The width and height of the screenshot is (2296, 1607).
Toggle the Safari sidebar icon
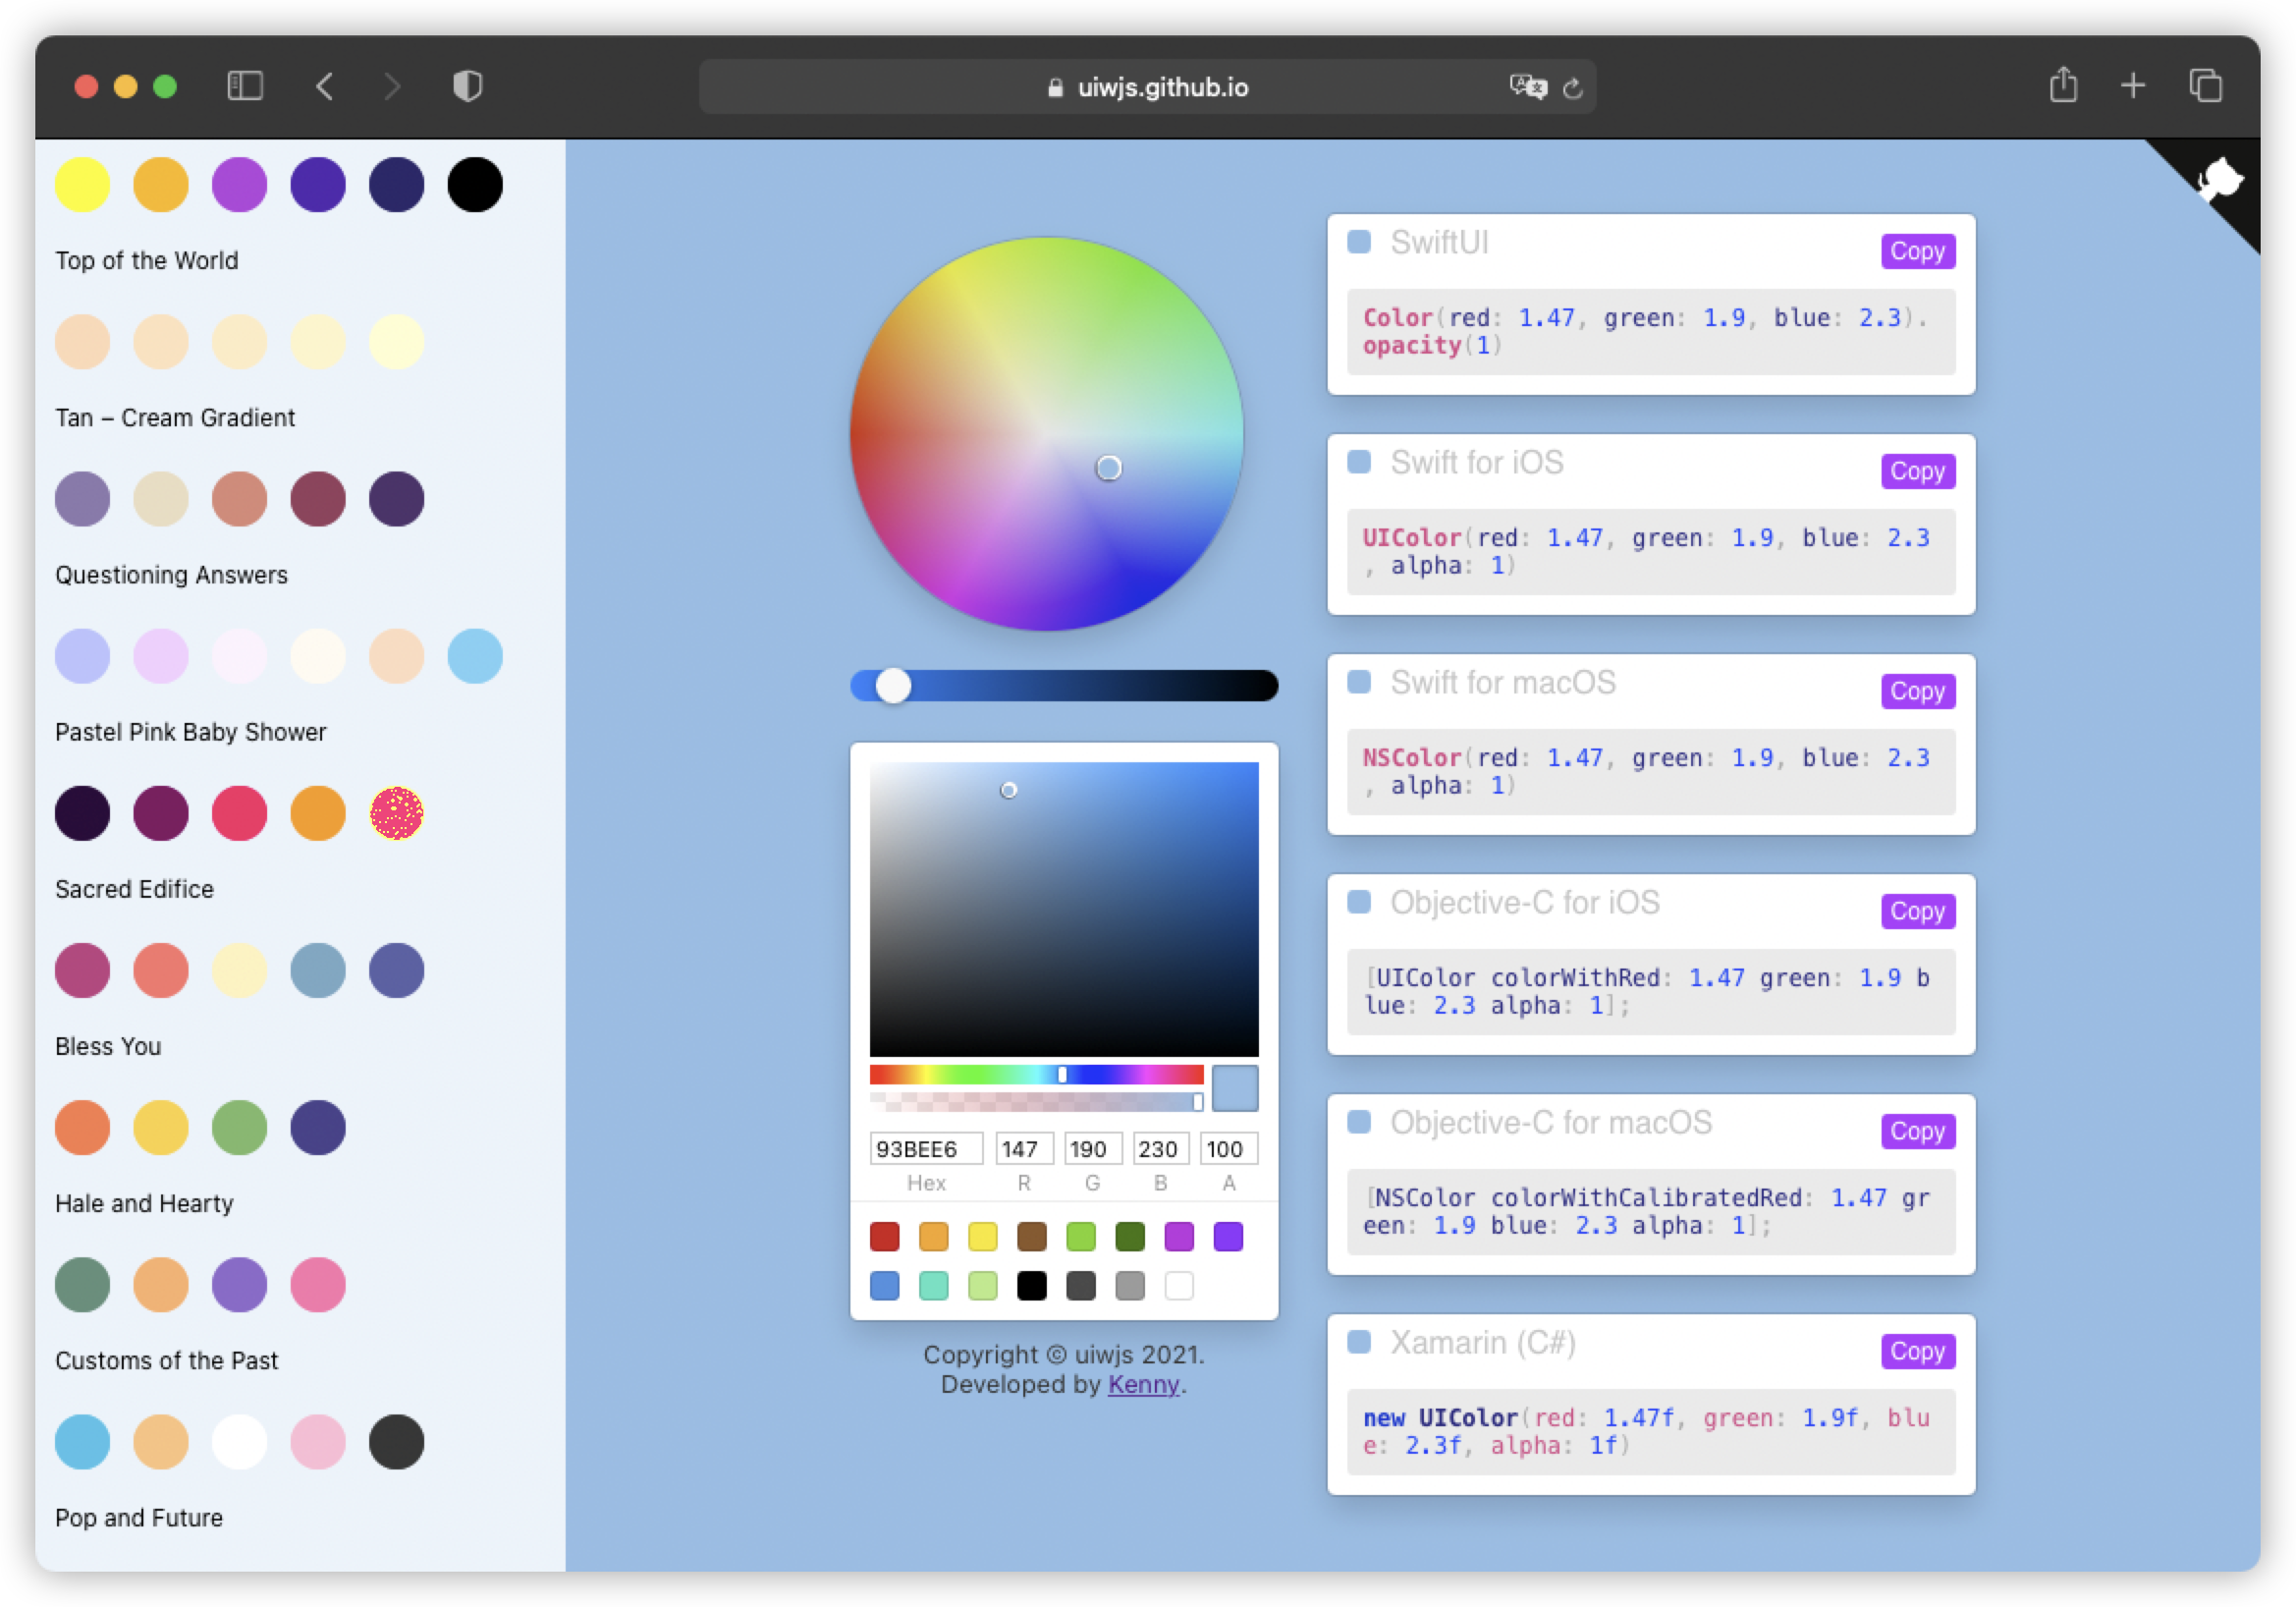click(243, 86)
